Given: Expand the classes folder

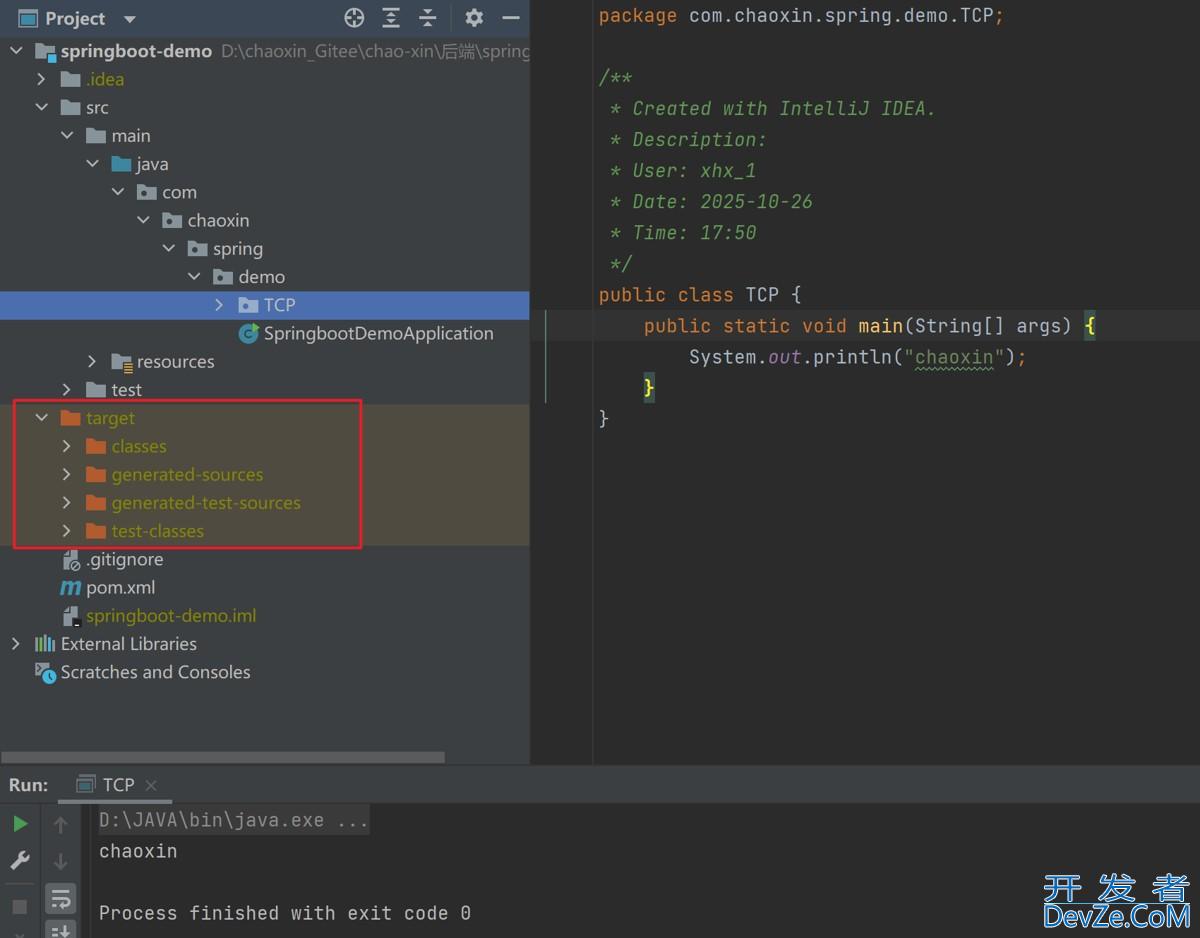Looking at the screenshot, I should pos(66,446).
